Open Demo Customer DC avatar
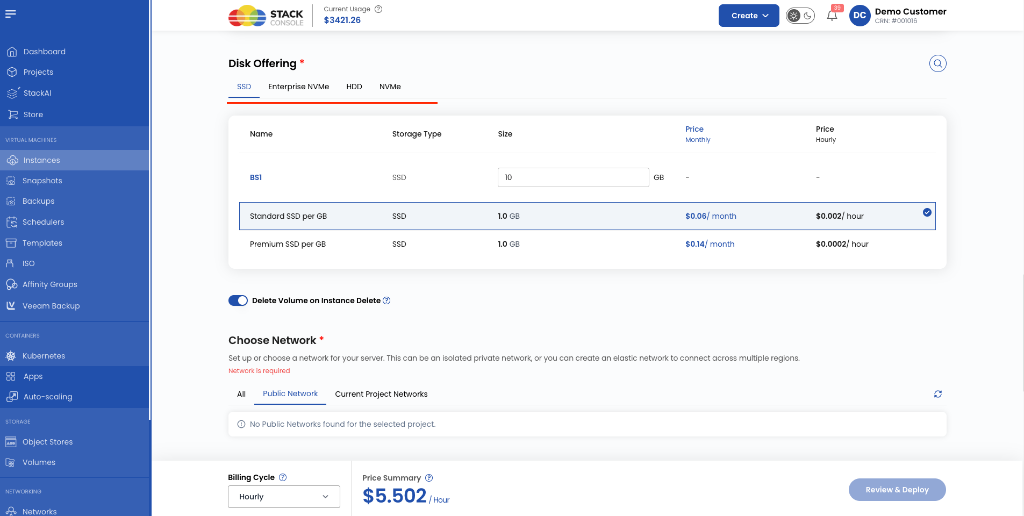The width and height of the screenshot is (1024, 516). [x=859, y=16]
